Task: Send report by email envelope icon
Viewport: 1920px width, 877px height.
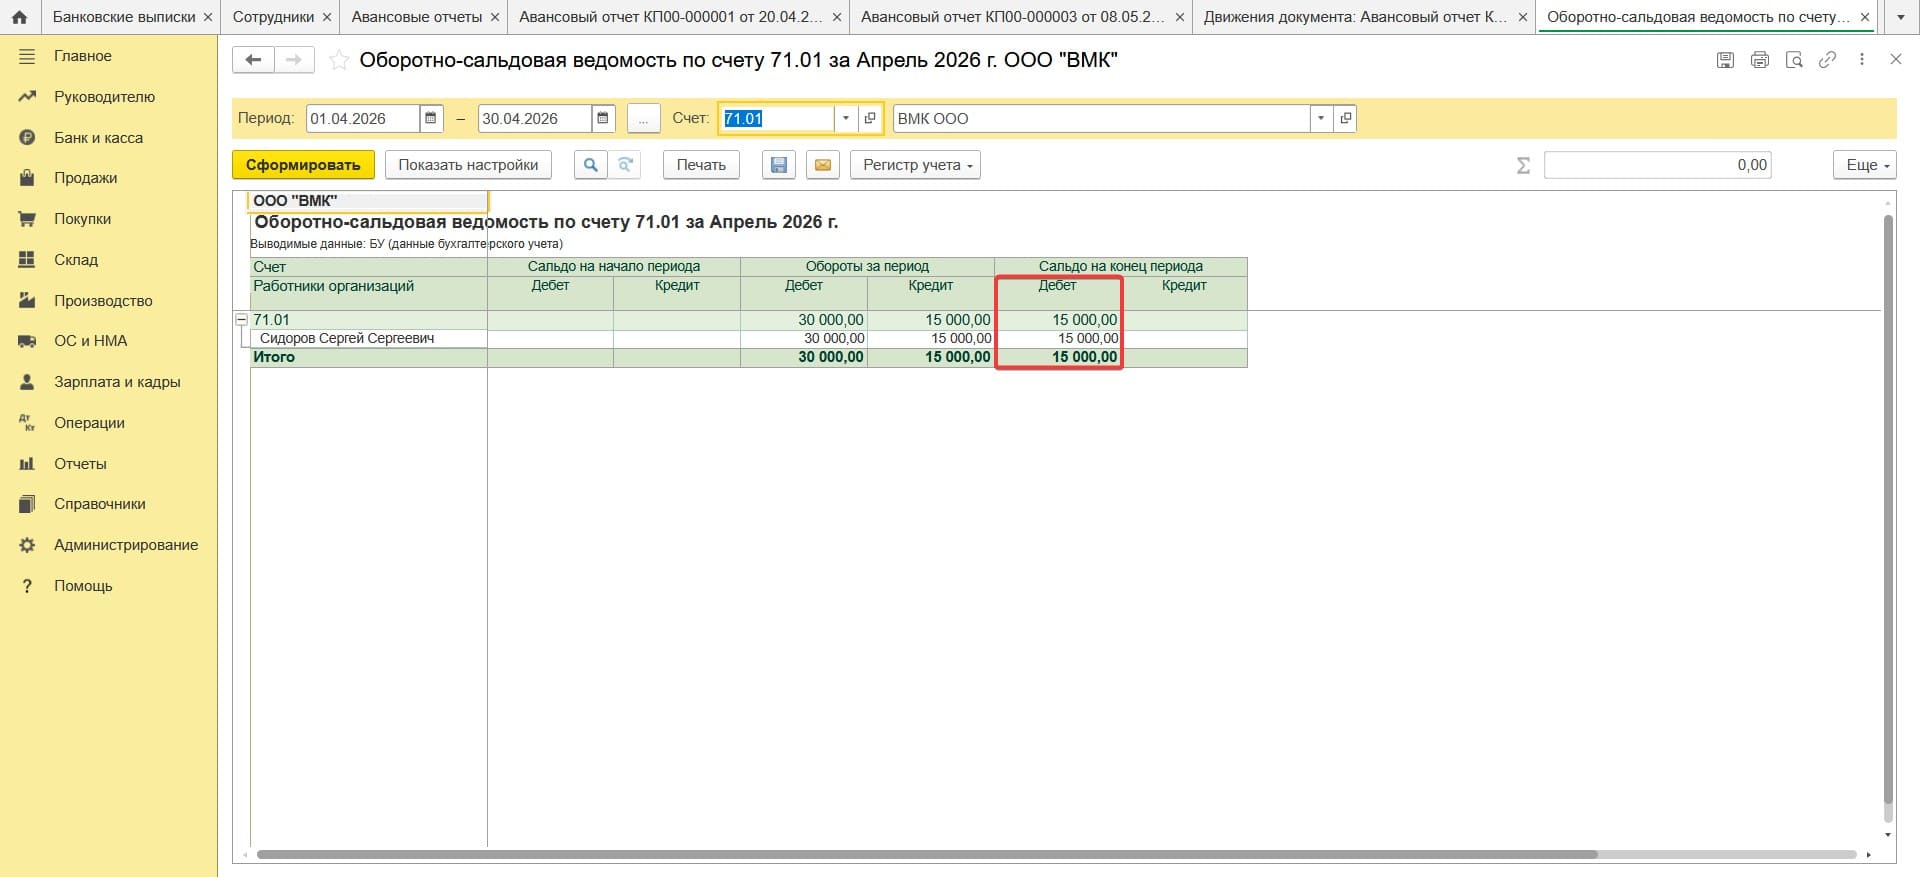Action: coord(823,165)
